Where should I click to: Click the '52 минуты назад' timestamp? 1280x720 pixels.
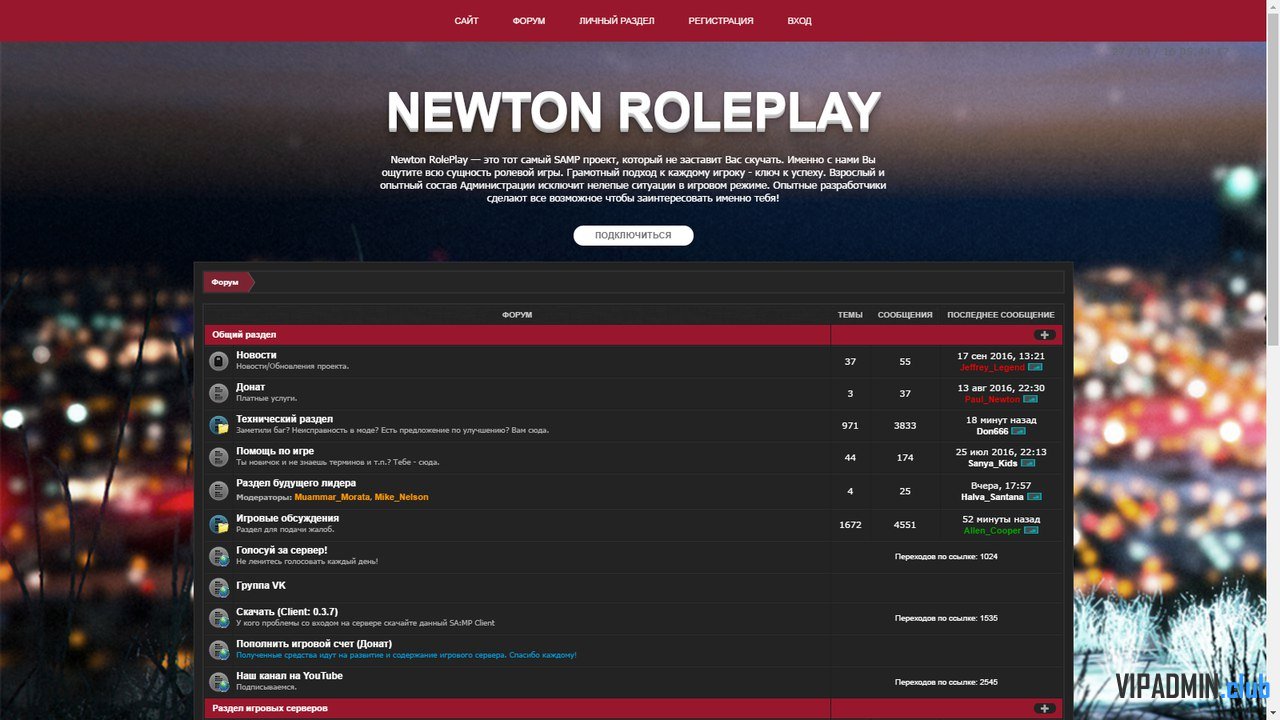pos(1001,519)
